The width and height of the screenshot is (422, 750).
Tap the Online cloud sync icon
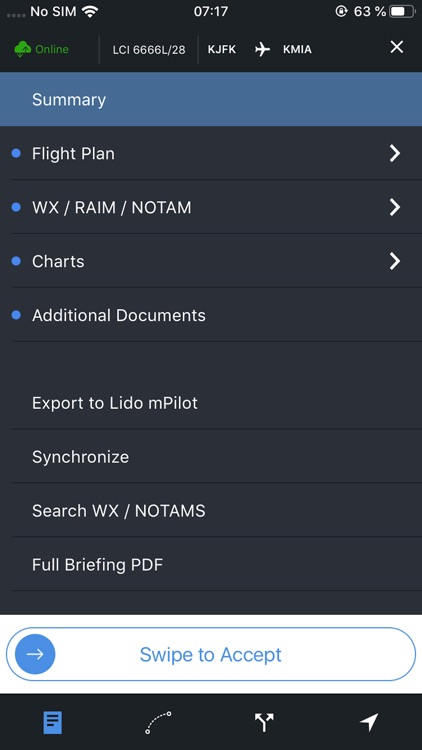coord(22,49)
